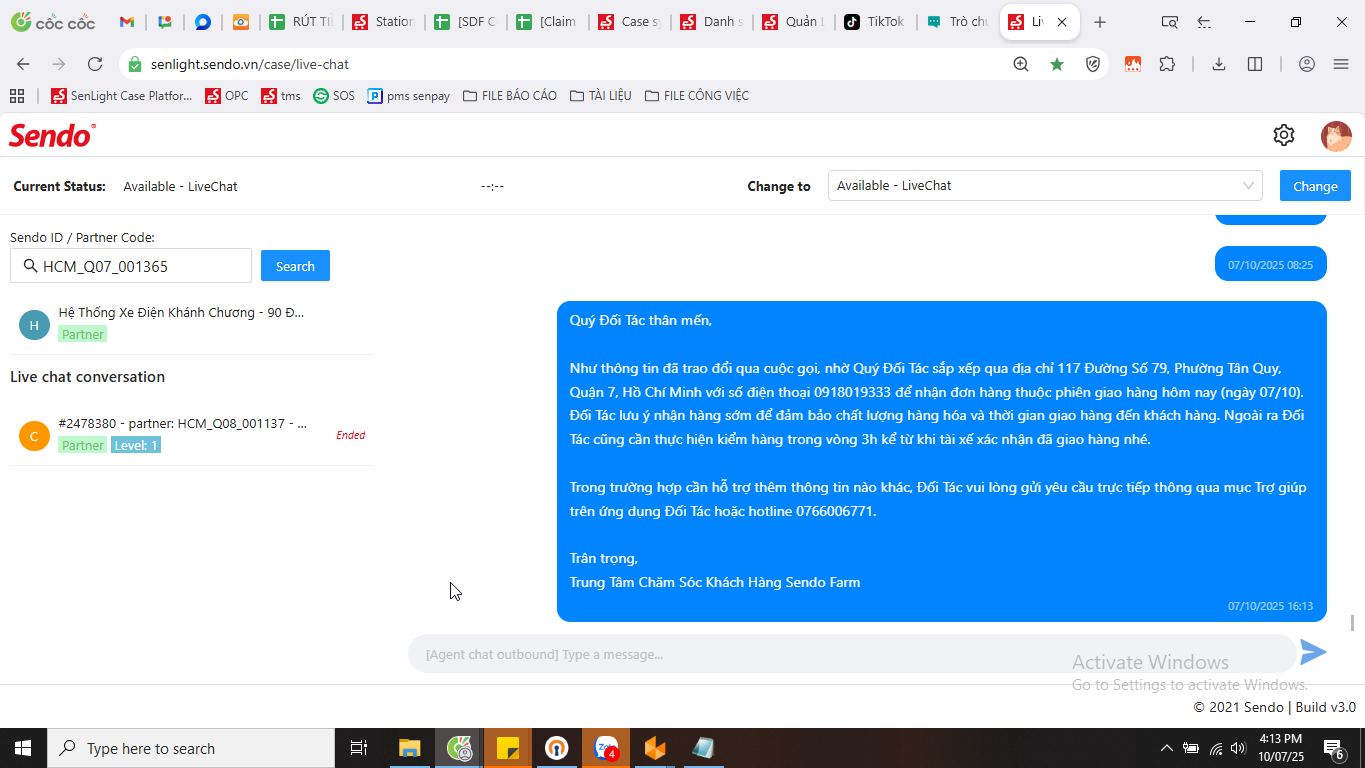1365x768 pixels.
Task: Open the volume speaker tray icon
Action: coord(1238,748)
